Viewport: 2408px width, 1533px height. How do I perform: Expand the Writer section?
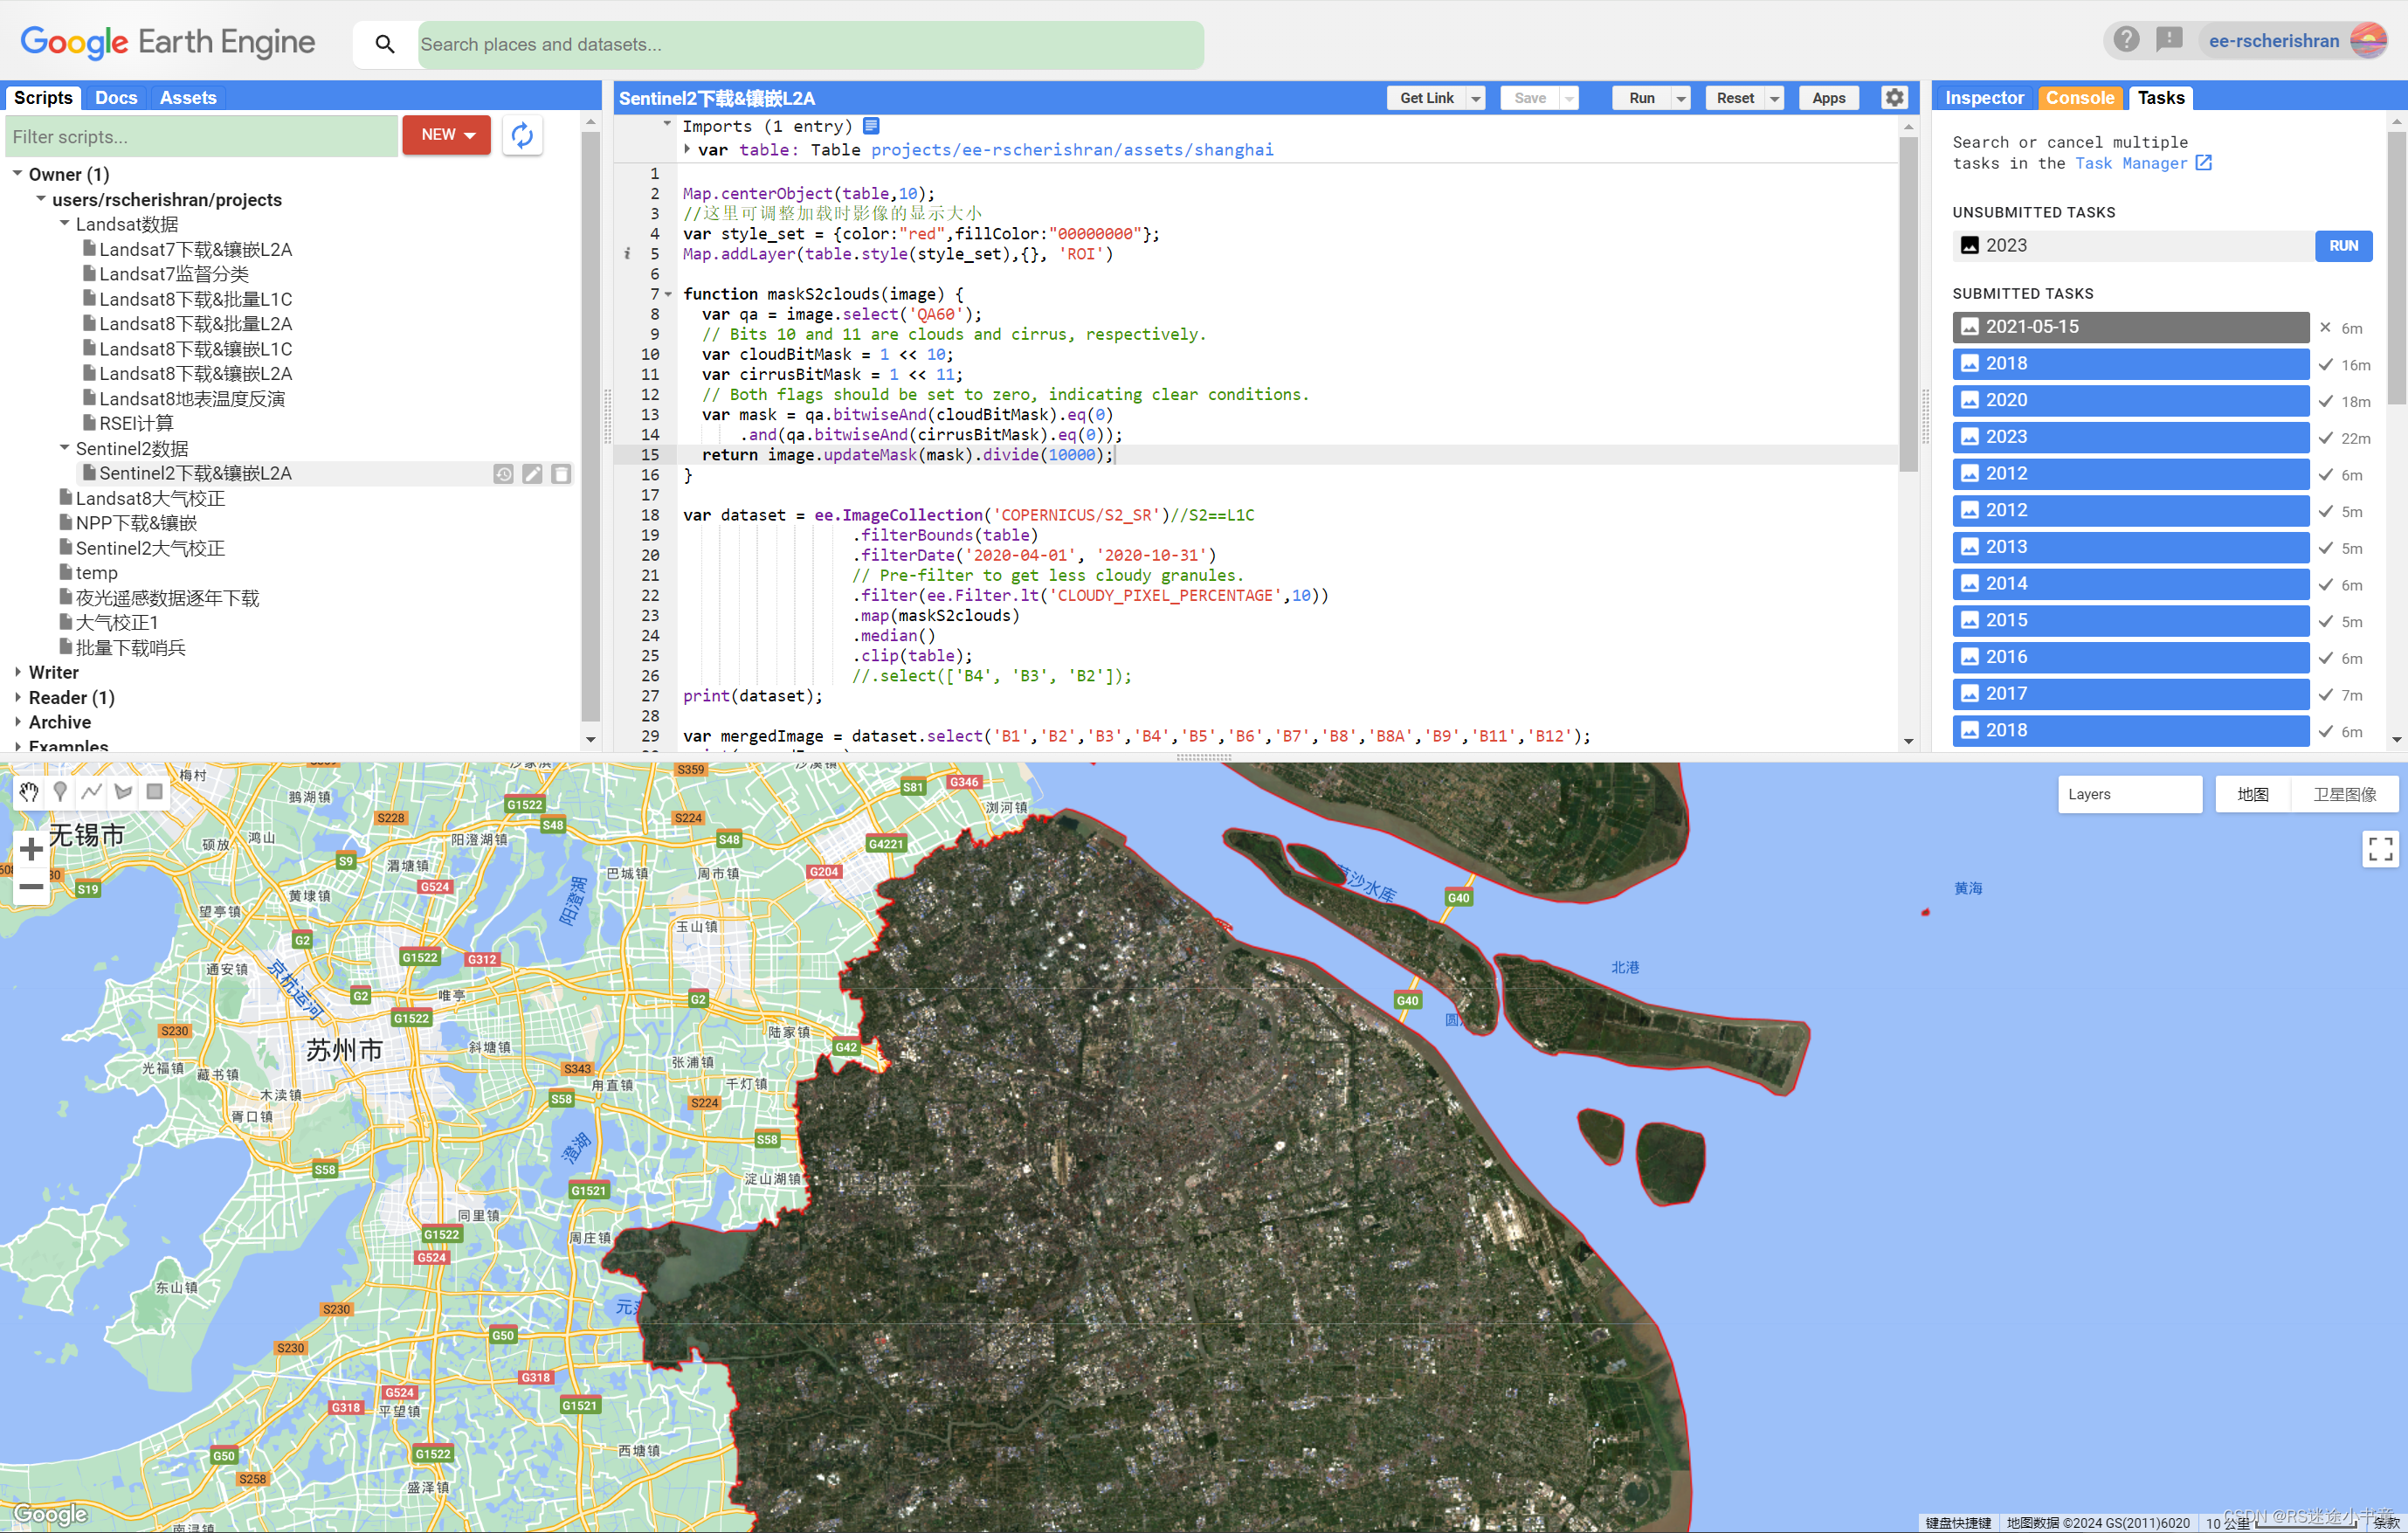click(x=18, y=672)
